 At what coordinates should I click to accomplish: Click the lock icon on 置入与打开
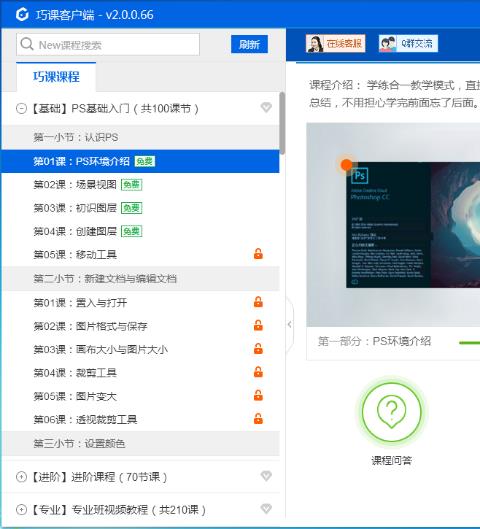point(258,302)
